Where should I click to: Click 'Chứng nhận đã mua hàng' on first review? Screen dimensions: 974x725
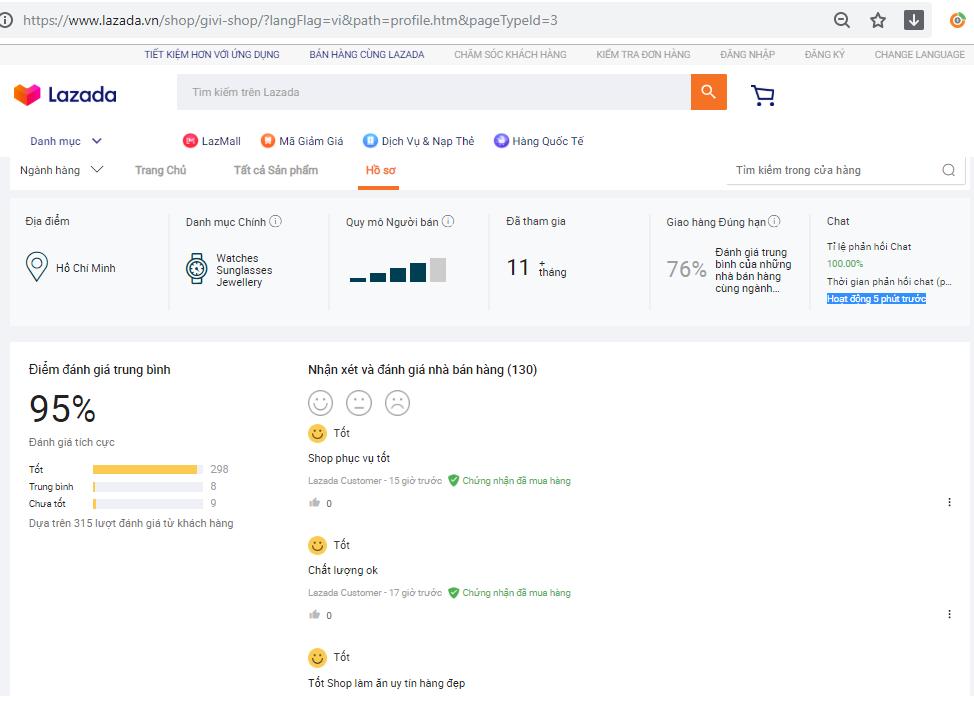click(x=516, y=480)
